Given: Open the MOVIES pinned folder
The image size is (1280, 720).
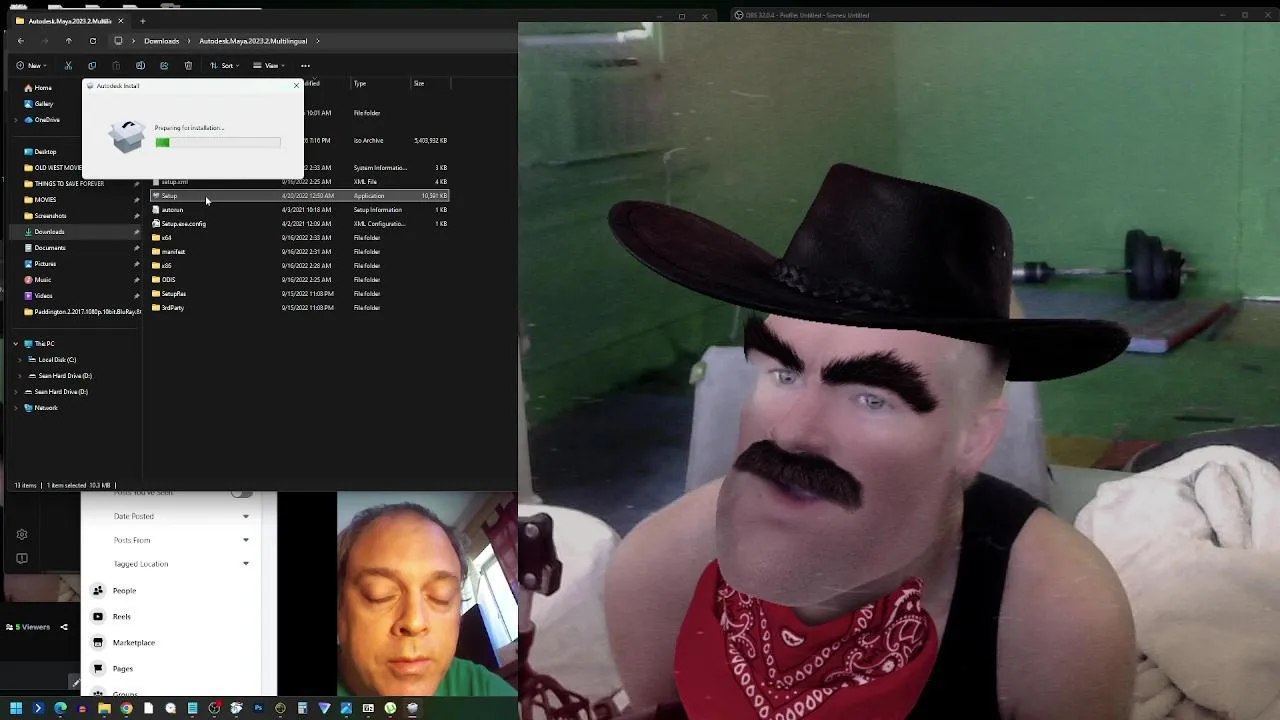Looking at the screenshot, I should 45,200.
